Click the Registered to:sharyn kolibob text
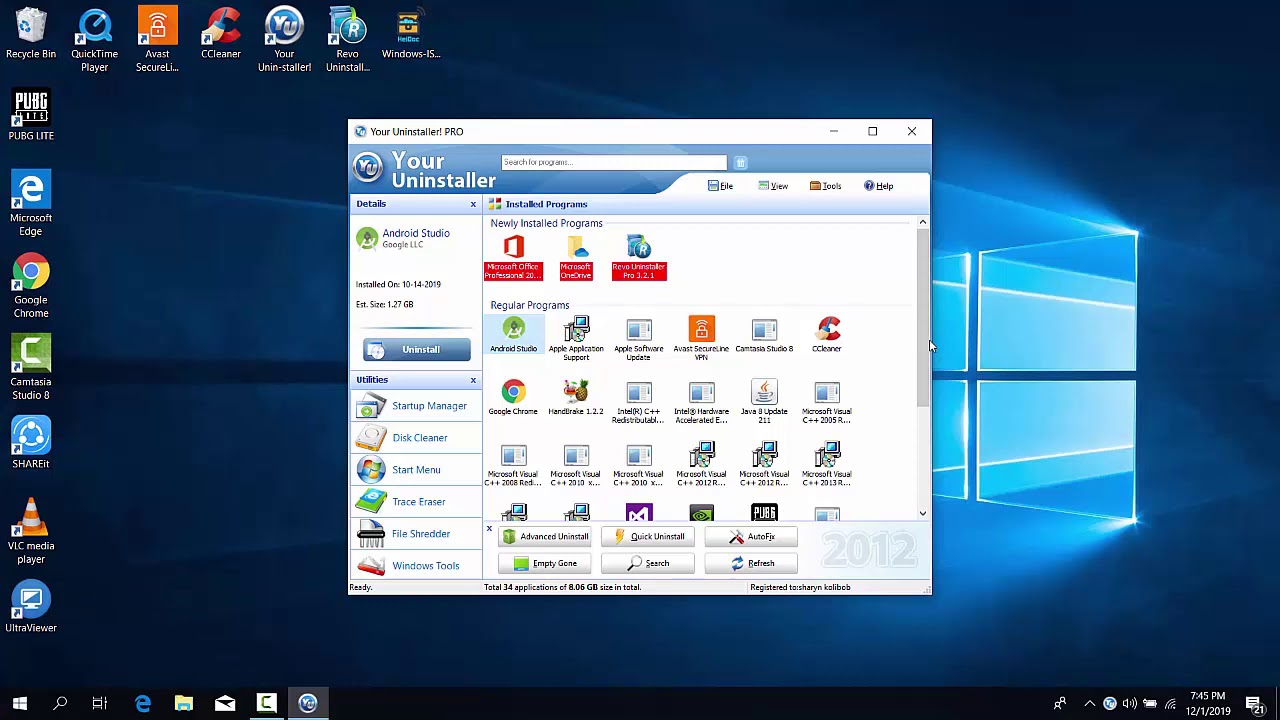The image size is (1280, 720). pyautogui.click(x=800, y=587)
